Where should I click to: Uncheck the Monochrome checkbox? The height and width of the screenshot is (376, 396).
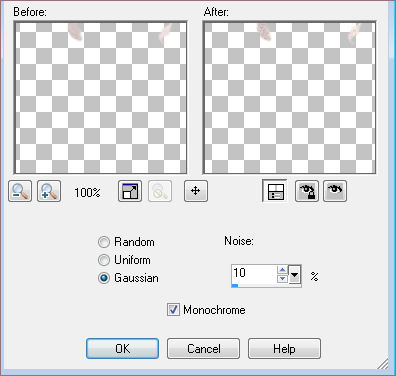tap(173, 310)
